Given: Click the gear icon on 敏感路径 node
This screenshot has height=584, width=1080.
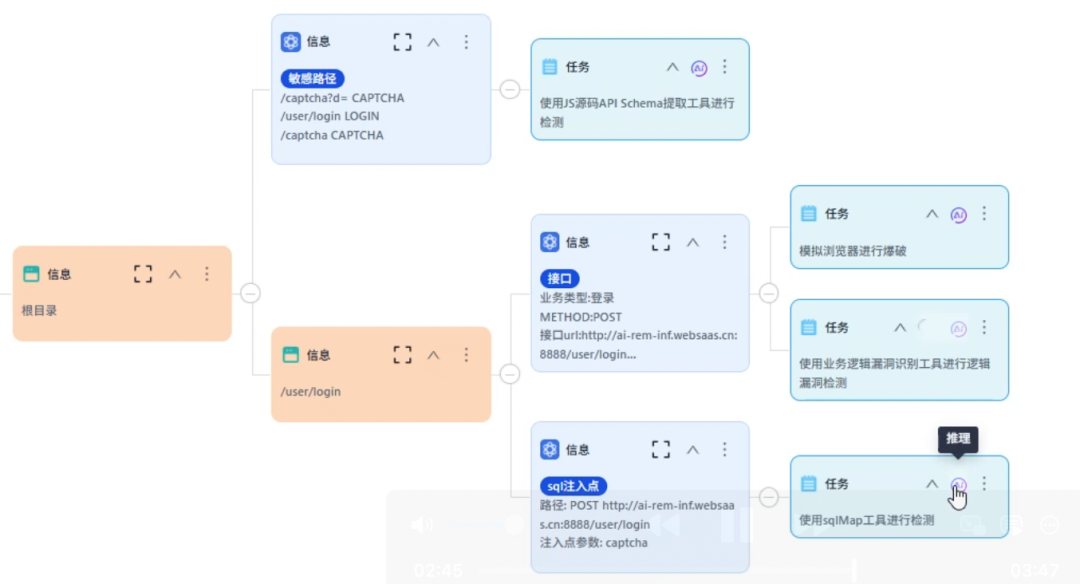Looking at the screenshot, I should tap(291, 42).
